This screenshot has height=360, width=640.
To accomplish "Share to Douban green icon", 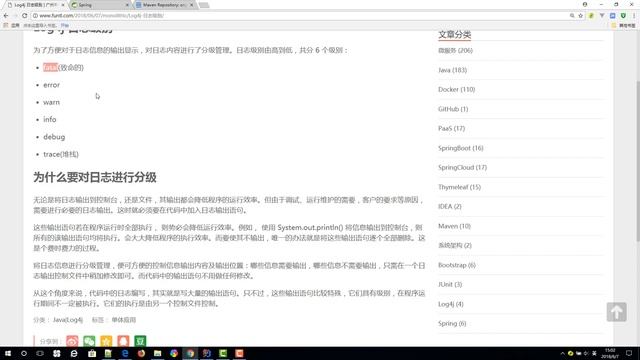I will click(140, 341).
